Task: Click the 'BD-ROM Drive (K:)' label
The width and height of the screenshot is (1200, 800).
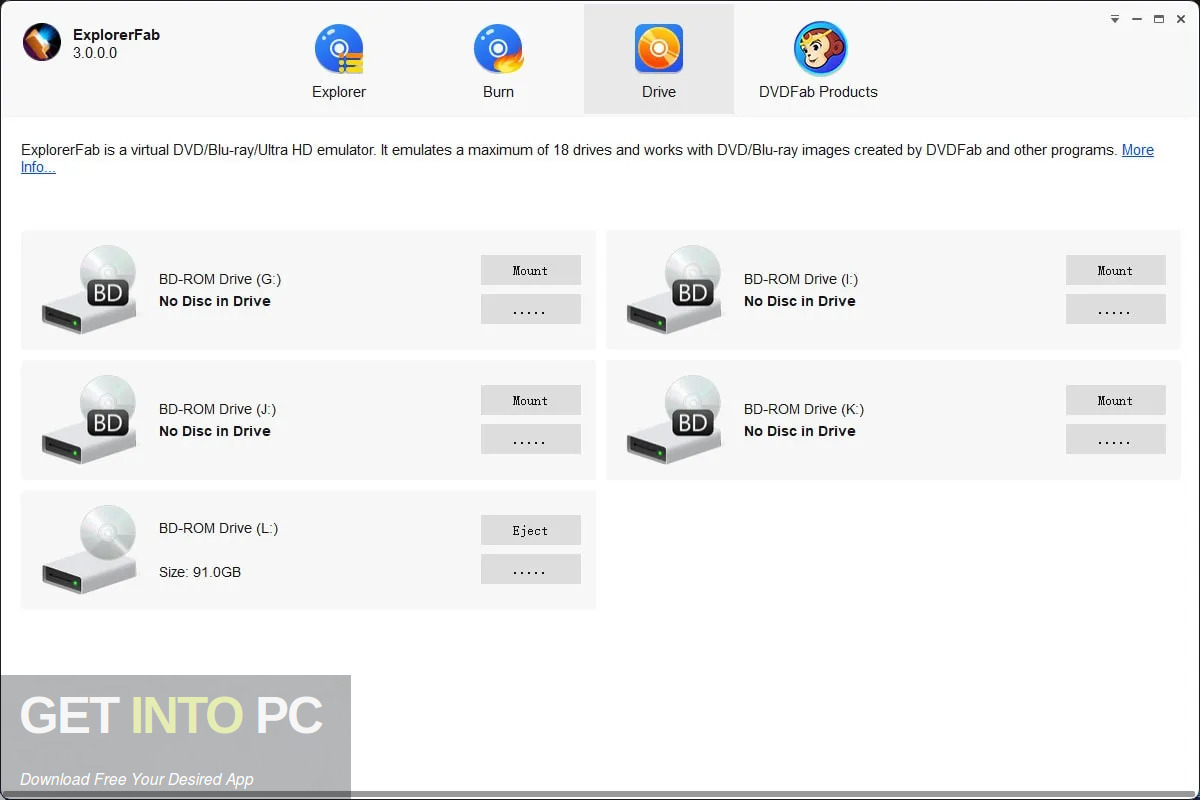Action: 804,409
